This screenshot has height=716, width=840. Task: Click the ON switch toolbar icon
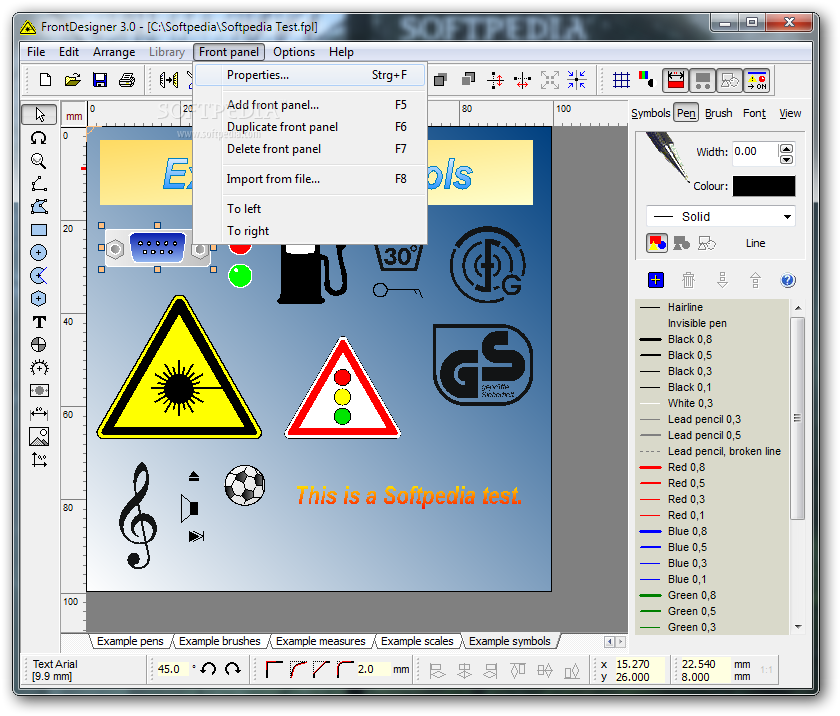pos(757,80)
